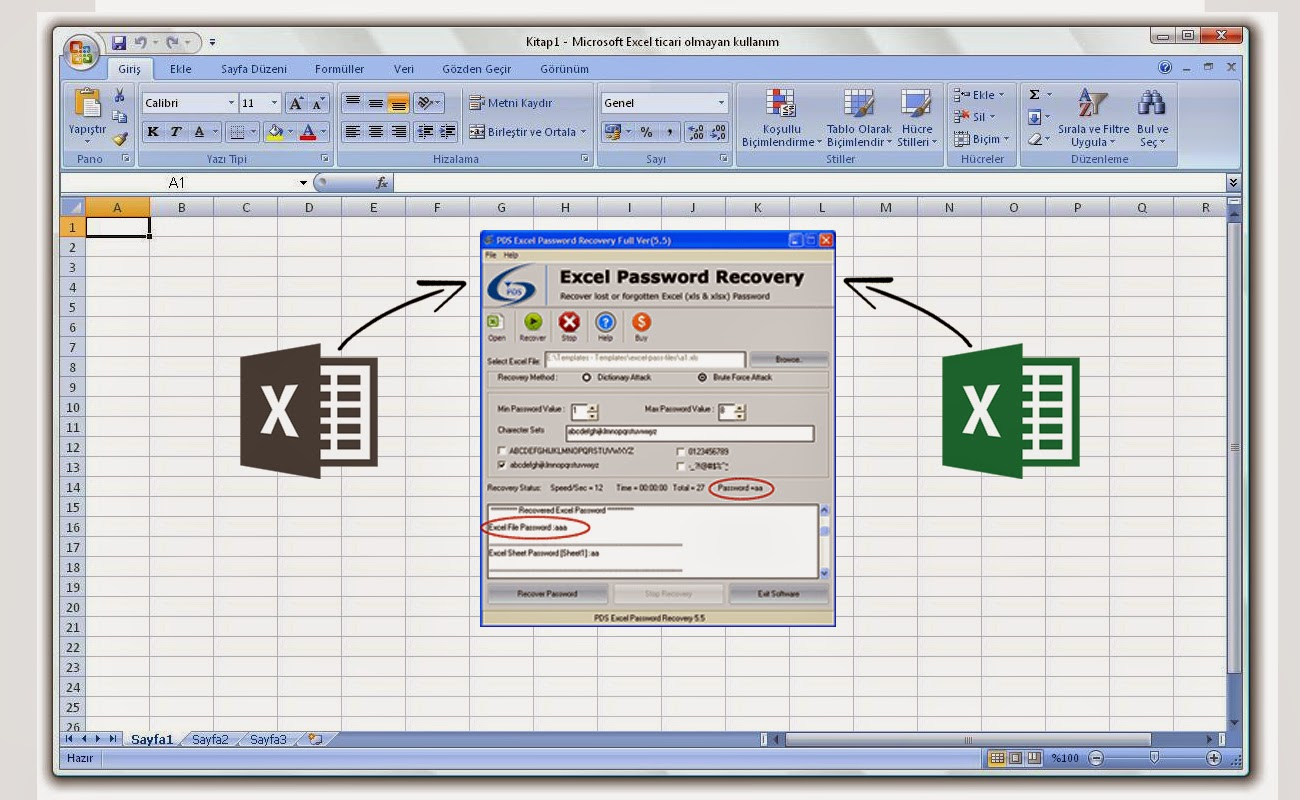Click the Recover Password button
Viewport: 1300px width, 800px height.
click(549, 593)
